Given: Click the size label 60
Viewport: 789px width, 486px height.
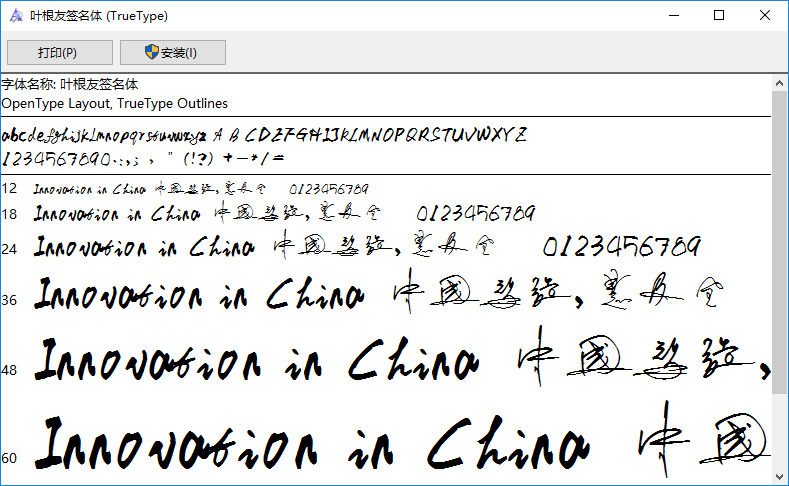Looking at the screenshot, I should pyautogui.click(x=9, y=458).
